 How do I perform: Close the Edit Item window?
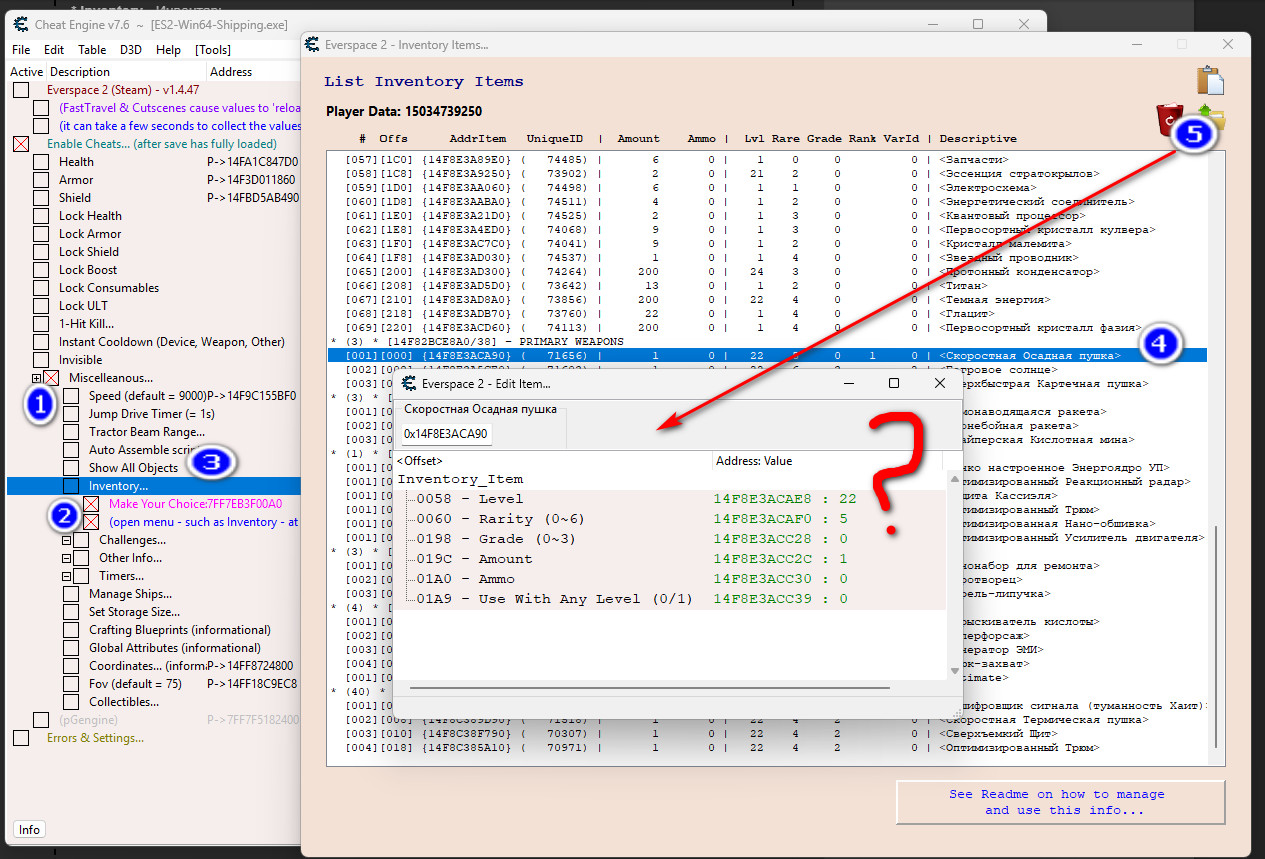pyautogui.click(x=940, y=383)
